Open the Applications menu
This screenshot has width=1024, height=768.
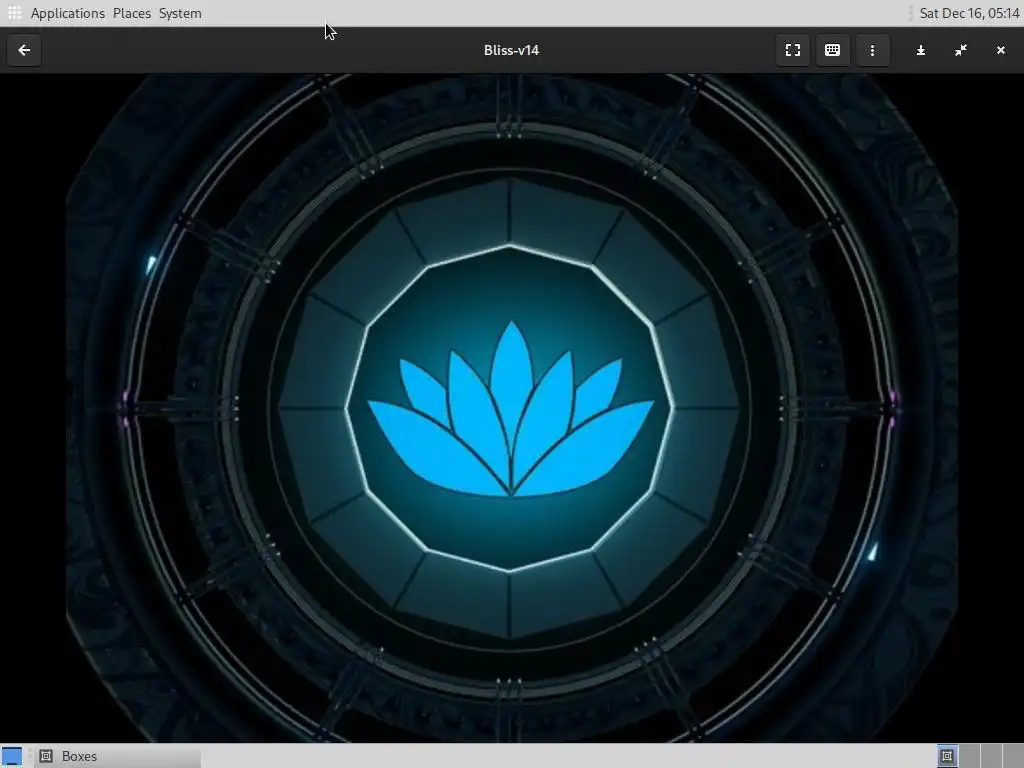[67, 13]
